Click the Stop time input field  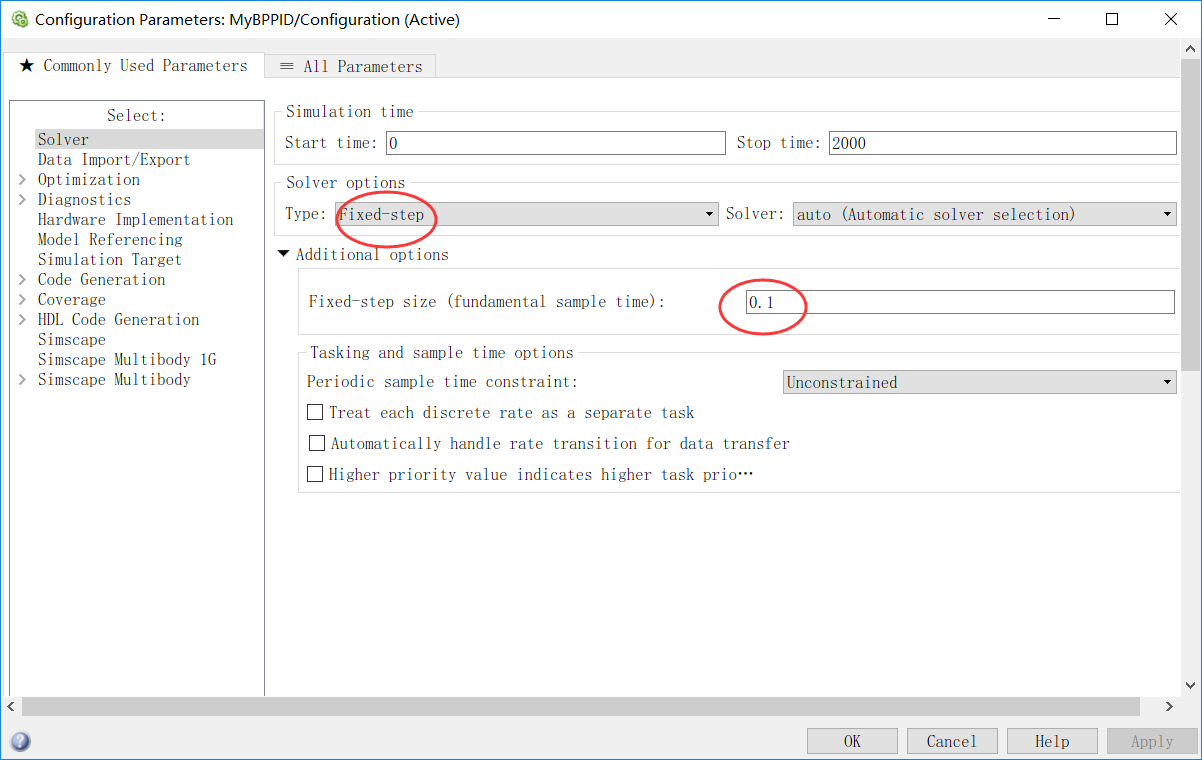[1002, 143]
